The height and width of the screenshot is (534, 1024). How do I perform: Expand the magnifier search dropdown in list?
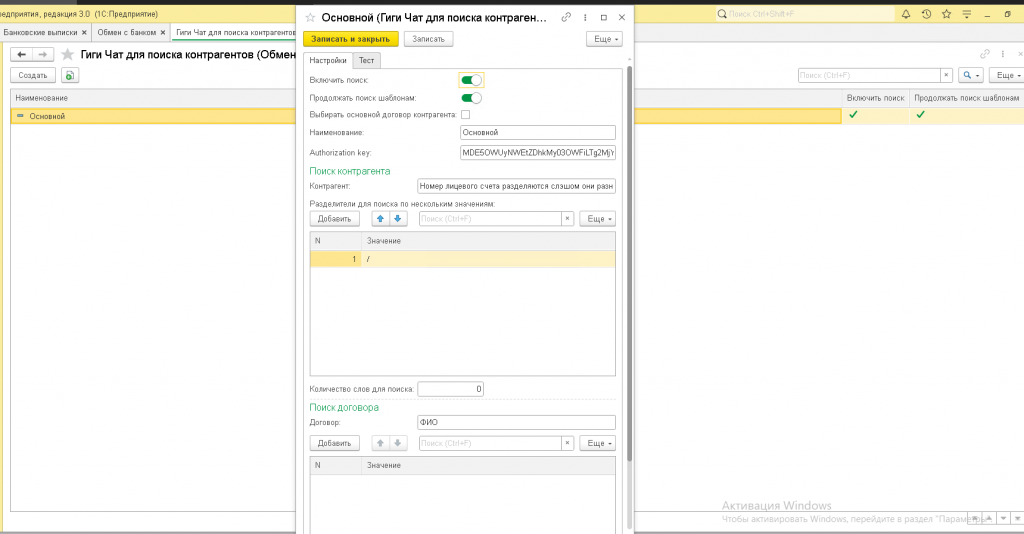click(970, 75)
